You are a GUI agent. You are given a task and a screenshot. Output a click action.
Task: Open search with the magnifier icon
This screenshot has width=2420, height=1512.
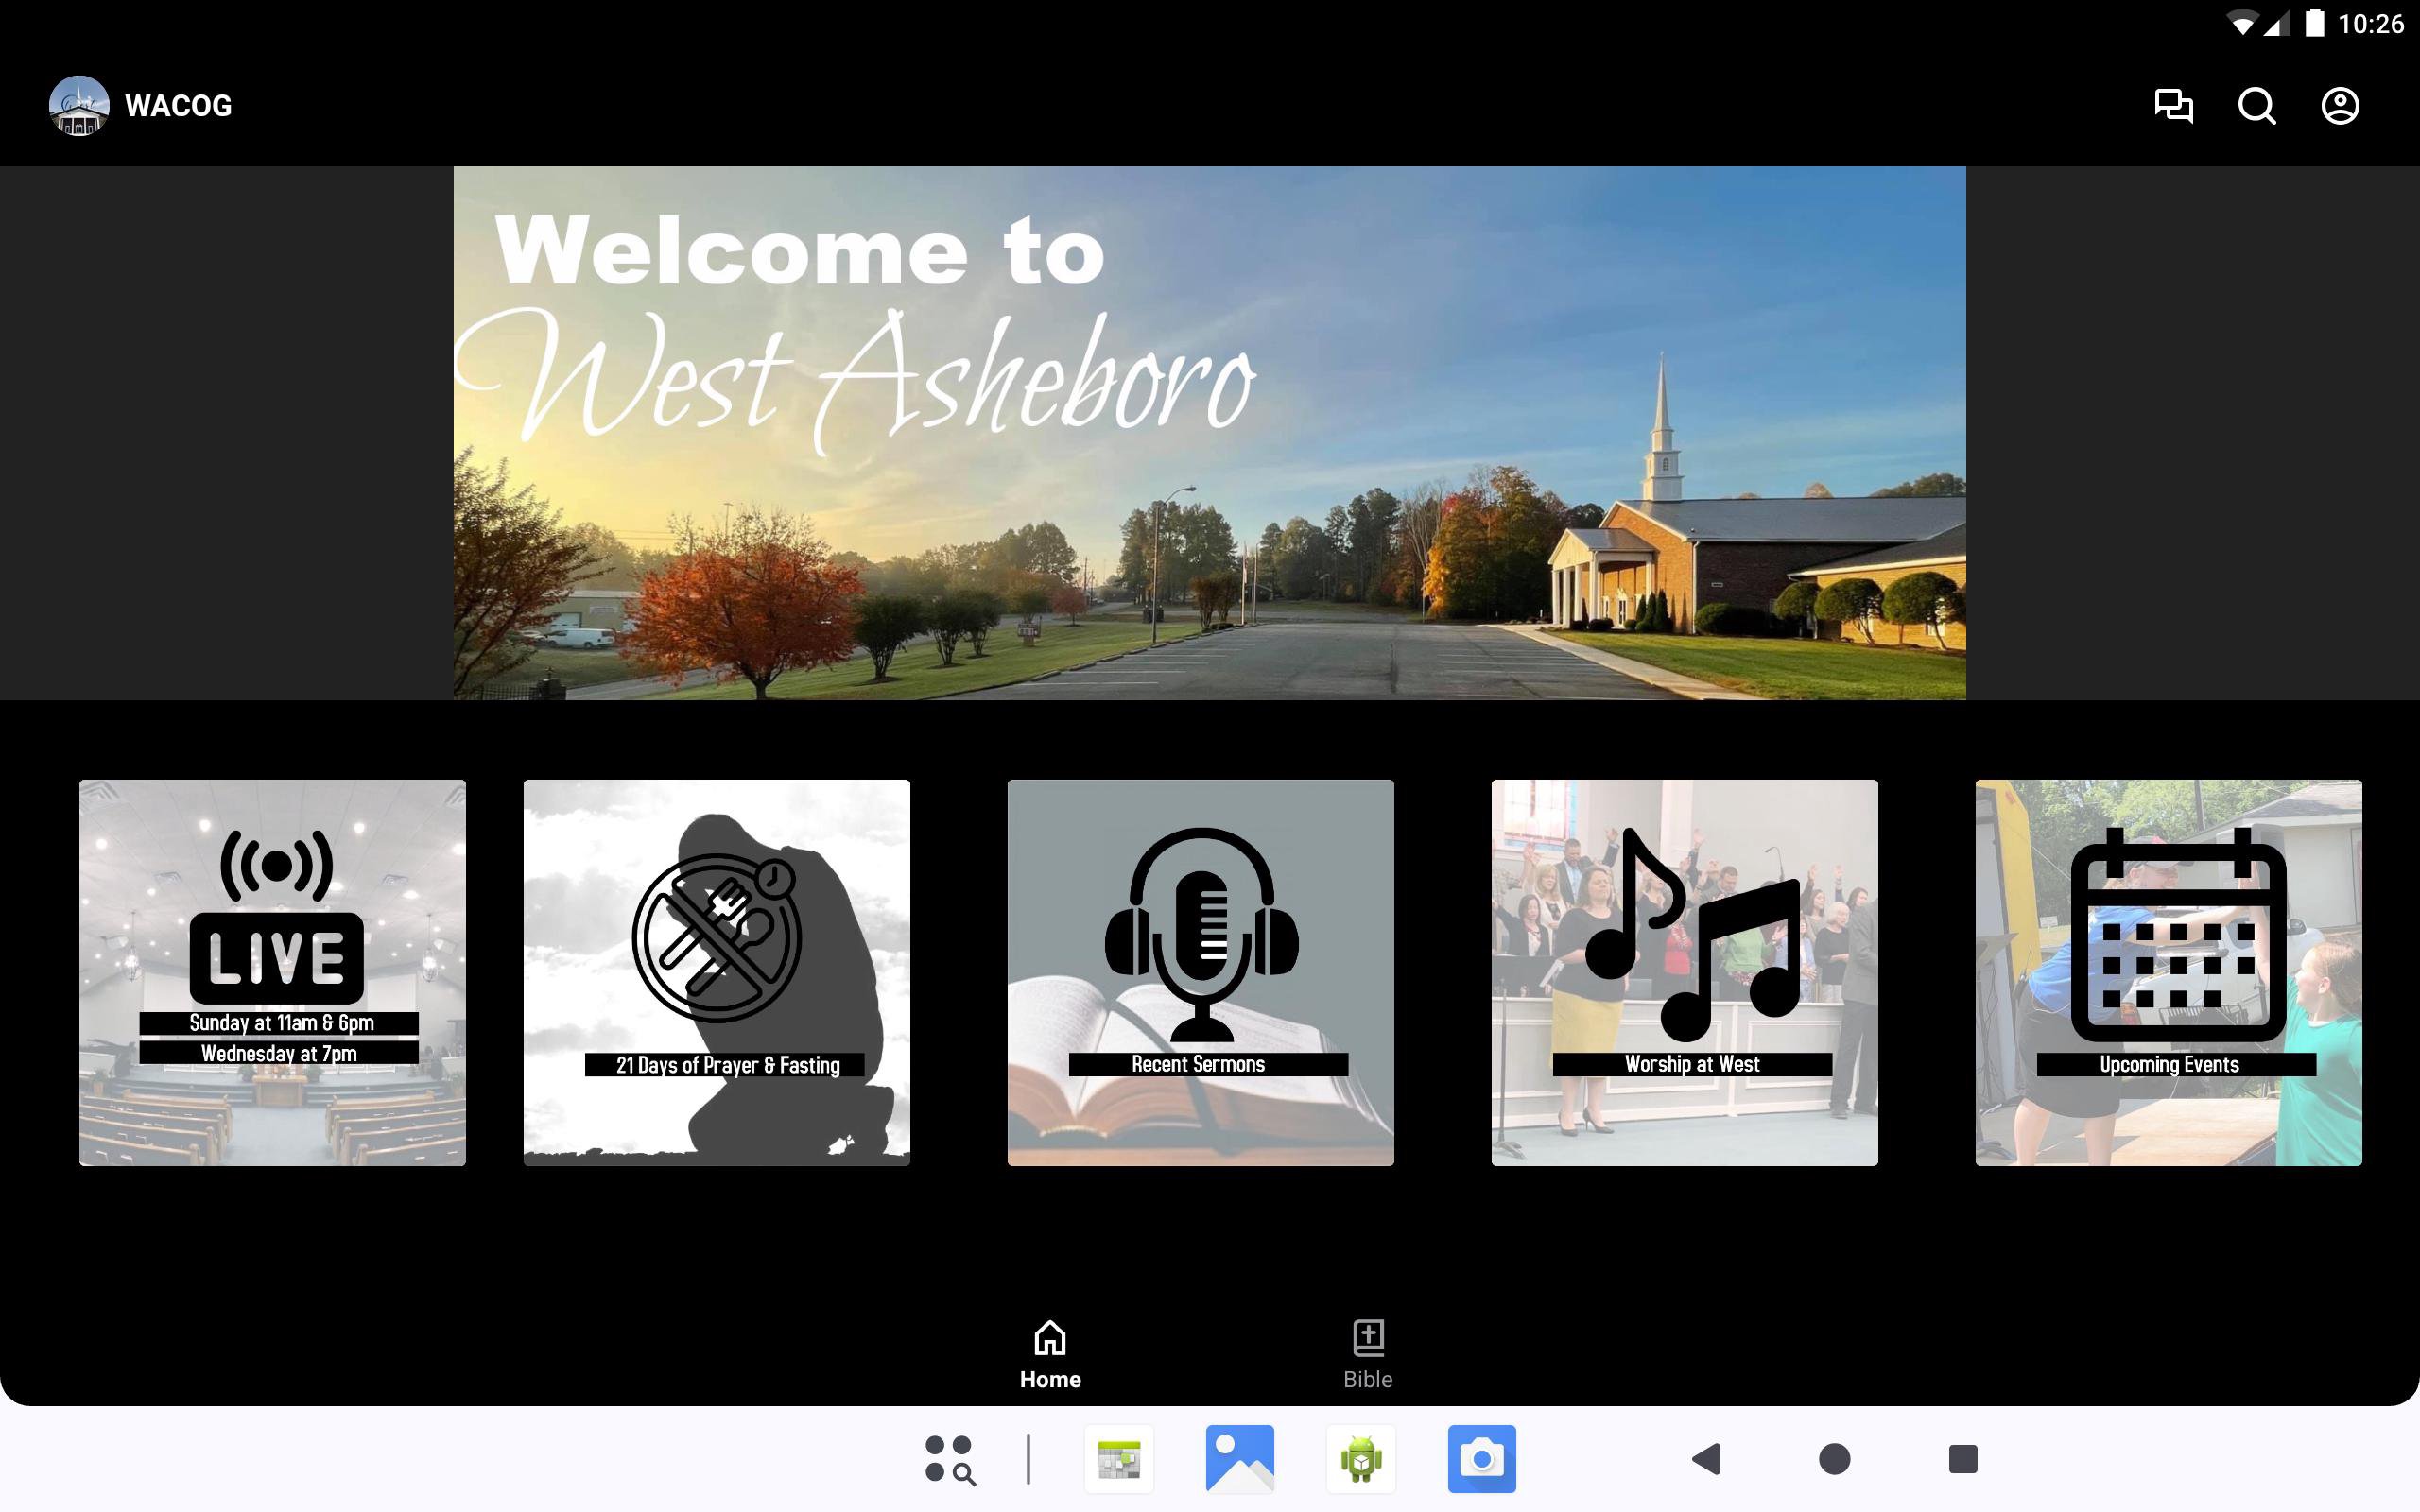pyautogui.click(x=2256, y=106)
